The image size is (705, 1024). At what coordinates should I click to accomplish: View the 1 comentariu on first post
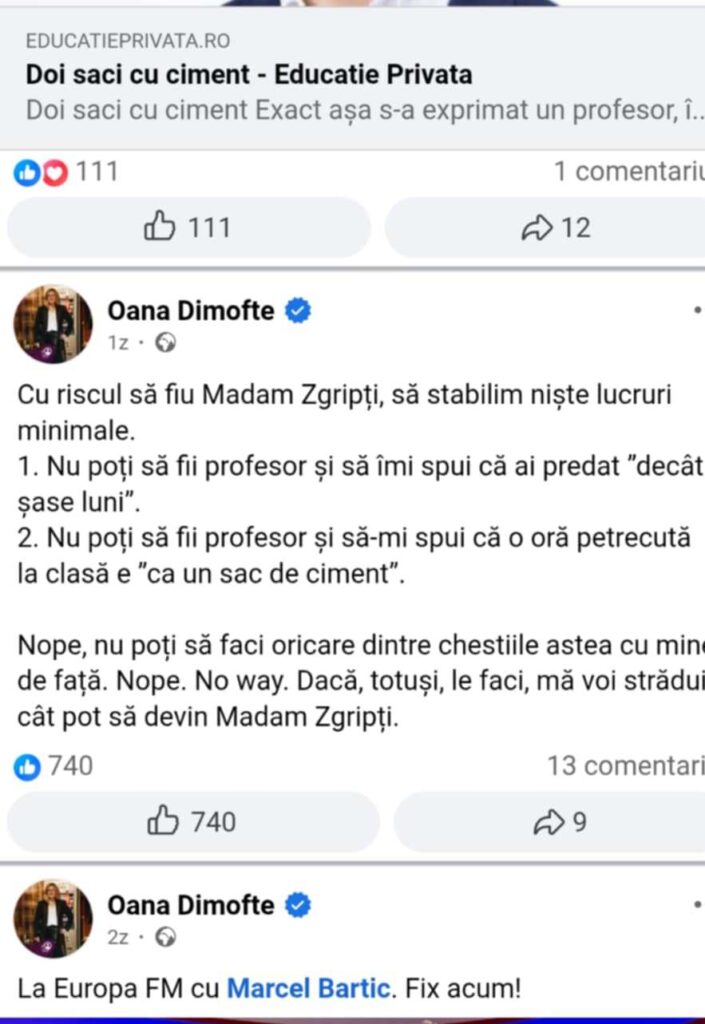point(628,172)
